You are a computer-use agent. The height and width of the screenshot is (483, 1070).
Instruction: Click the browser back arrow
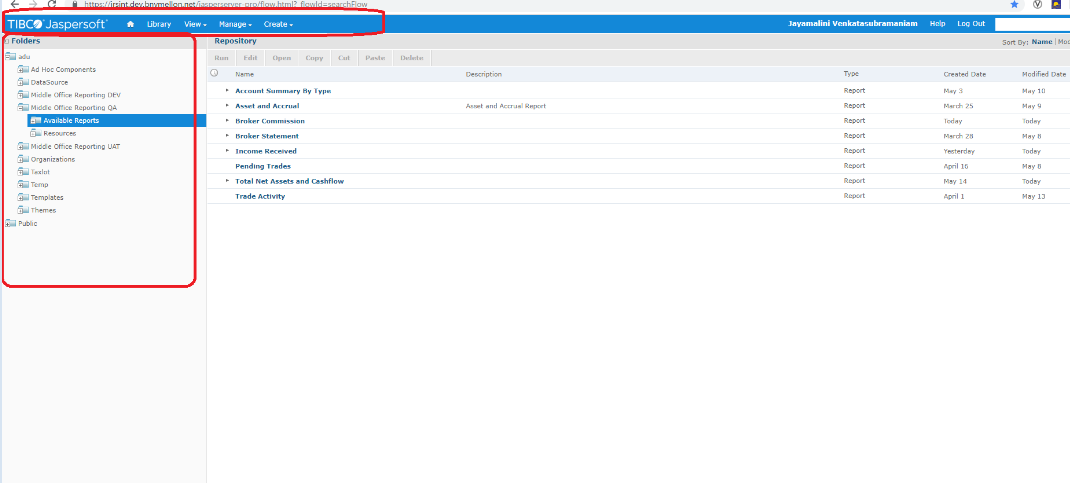(14, 4)
